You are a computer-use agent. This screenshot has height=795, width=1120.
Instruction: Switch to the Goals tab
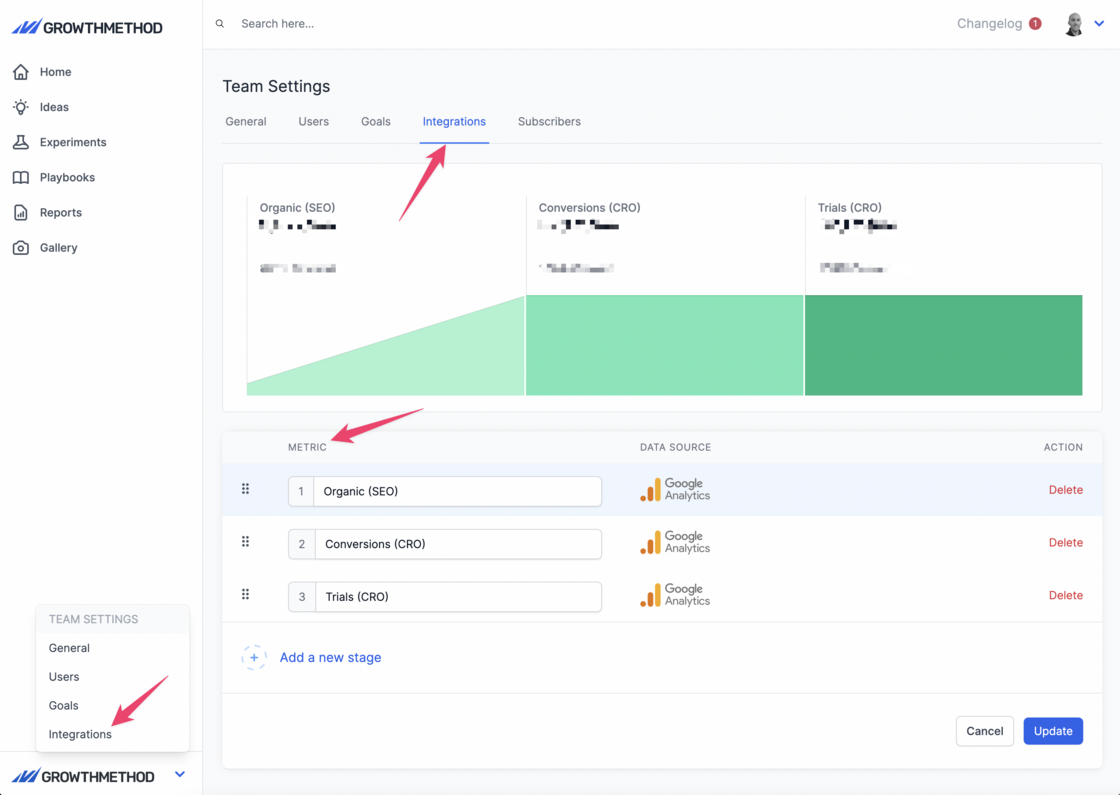point(376,121)
